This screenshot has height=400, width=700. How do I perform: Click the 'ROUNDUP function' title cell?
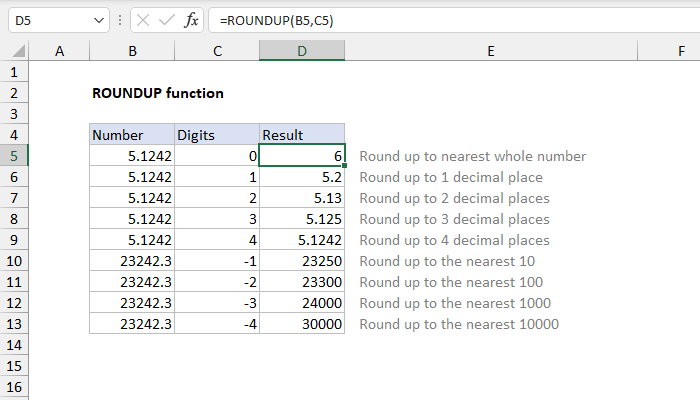[158, 93]
